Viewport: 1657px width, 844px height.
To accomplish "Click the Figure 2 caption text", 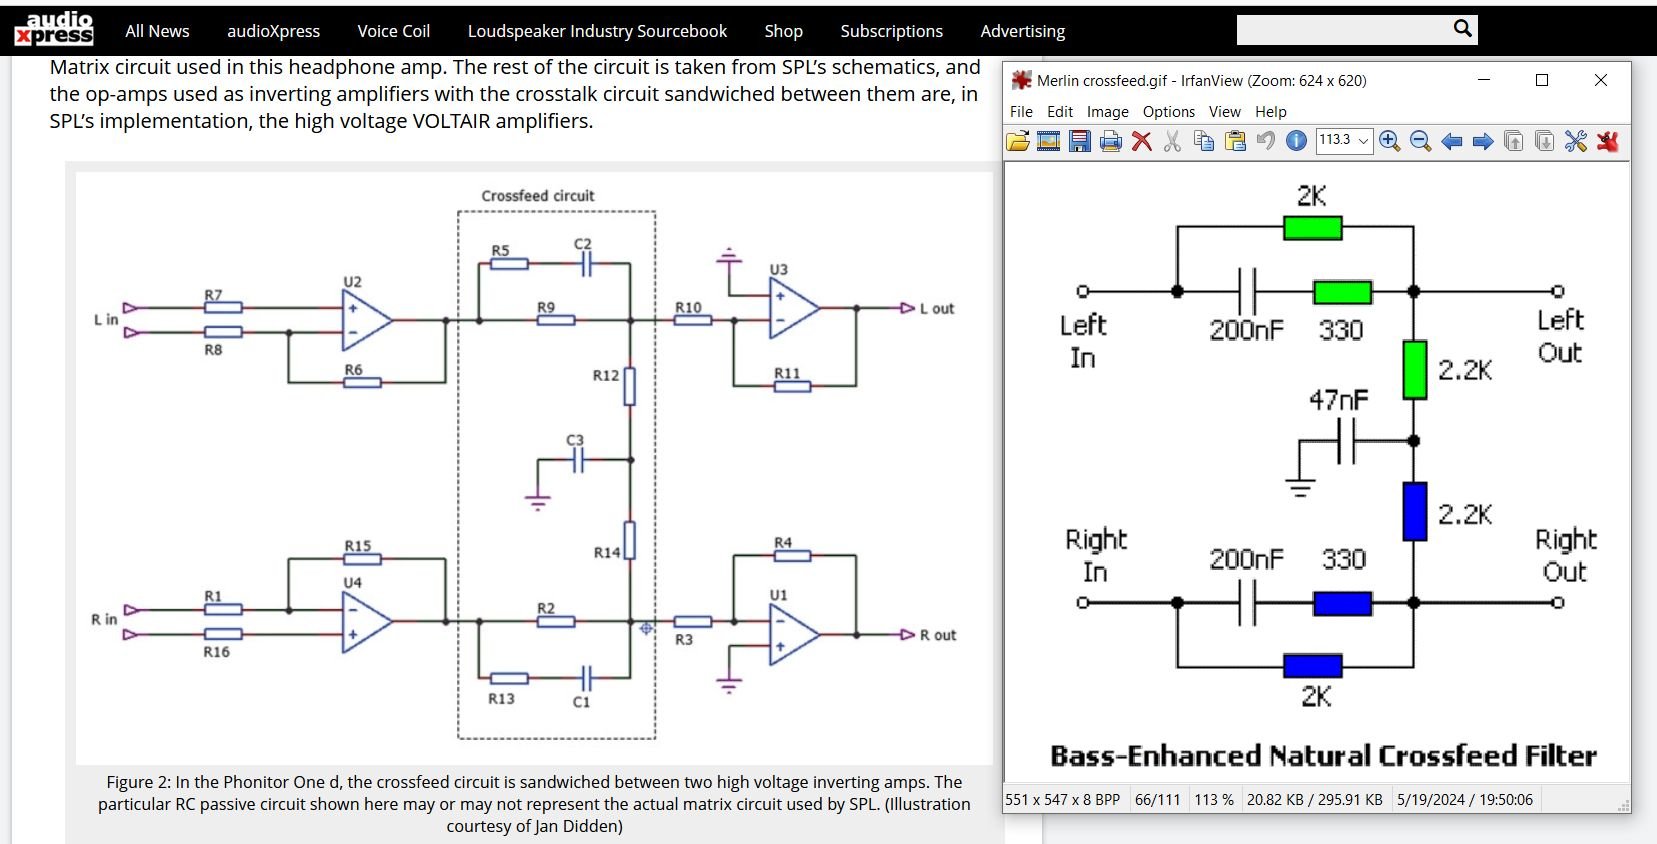I will (x=534, y=804).
